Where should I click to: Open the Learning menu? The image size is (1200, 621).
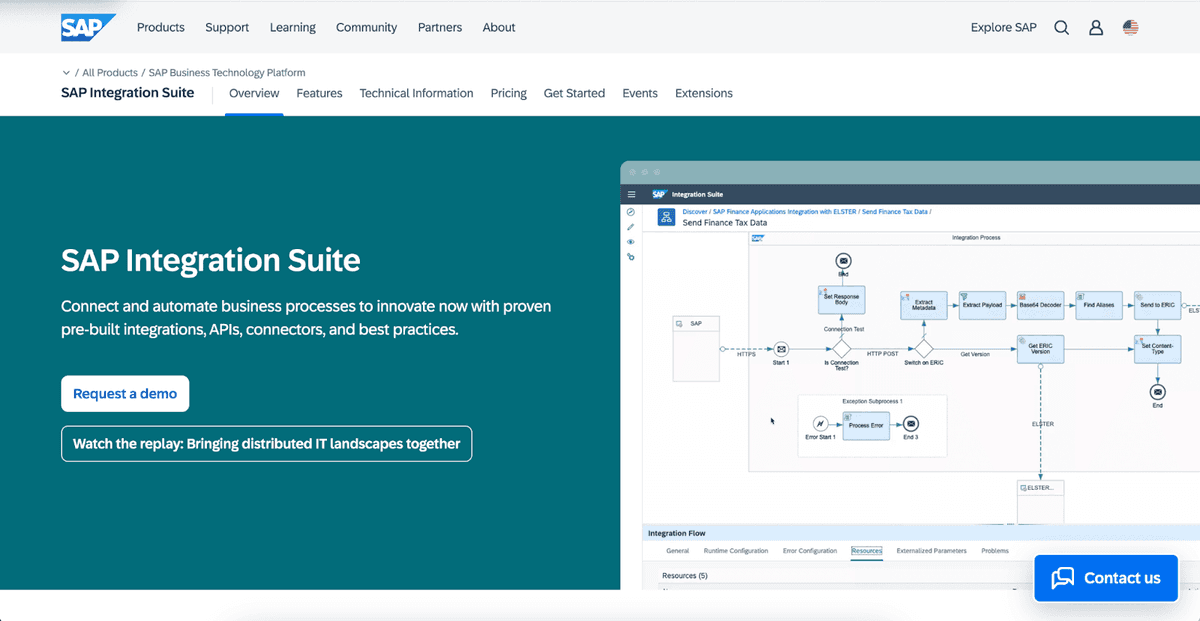[292, 28]
